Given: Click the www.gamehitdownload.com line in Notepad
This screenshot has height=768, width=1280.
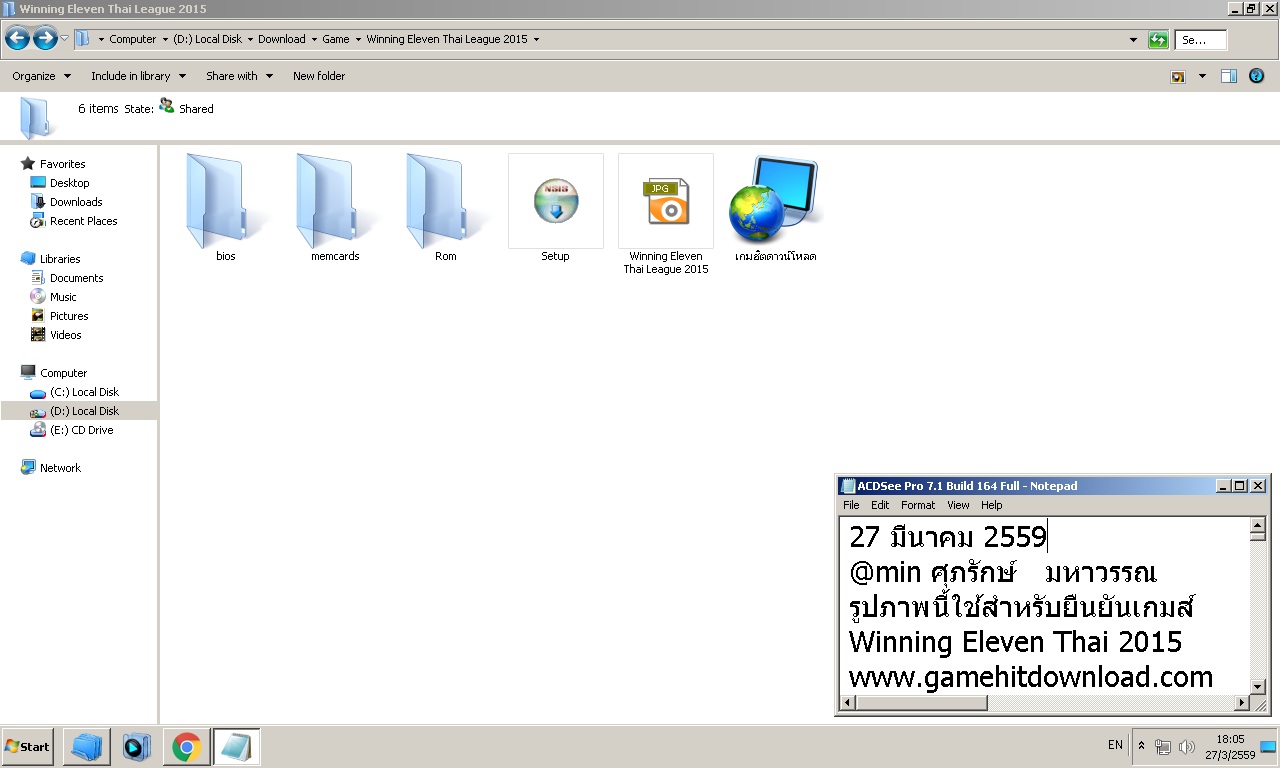Looking at the screenshot, I should point(1031,677).
